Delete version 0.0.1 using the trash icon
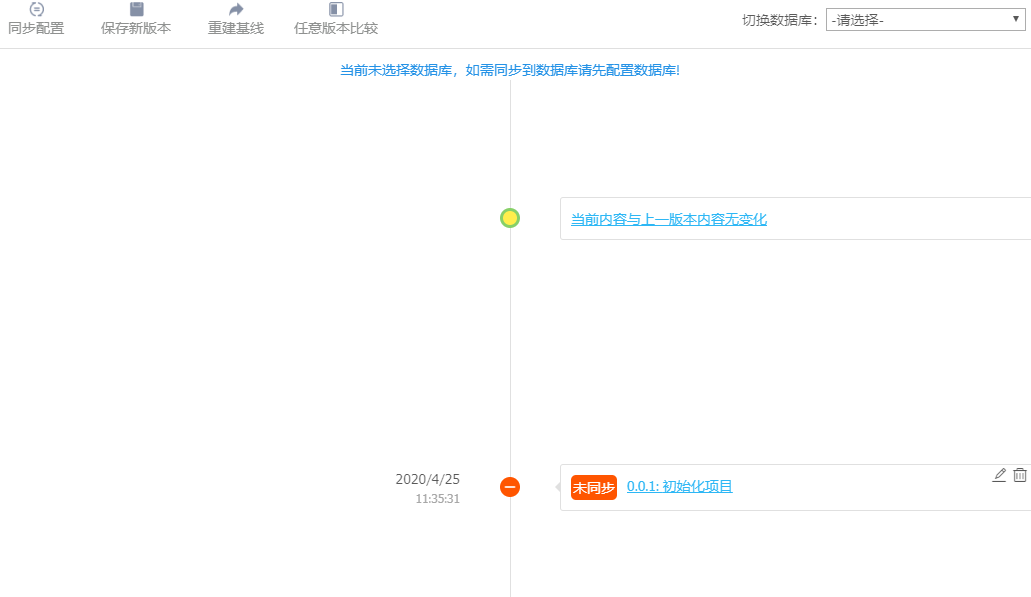Screen dimensions: 1031x597 pyautogui.click(x=1020, y=475)
